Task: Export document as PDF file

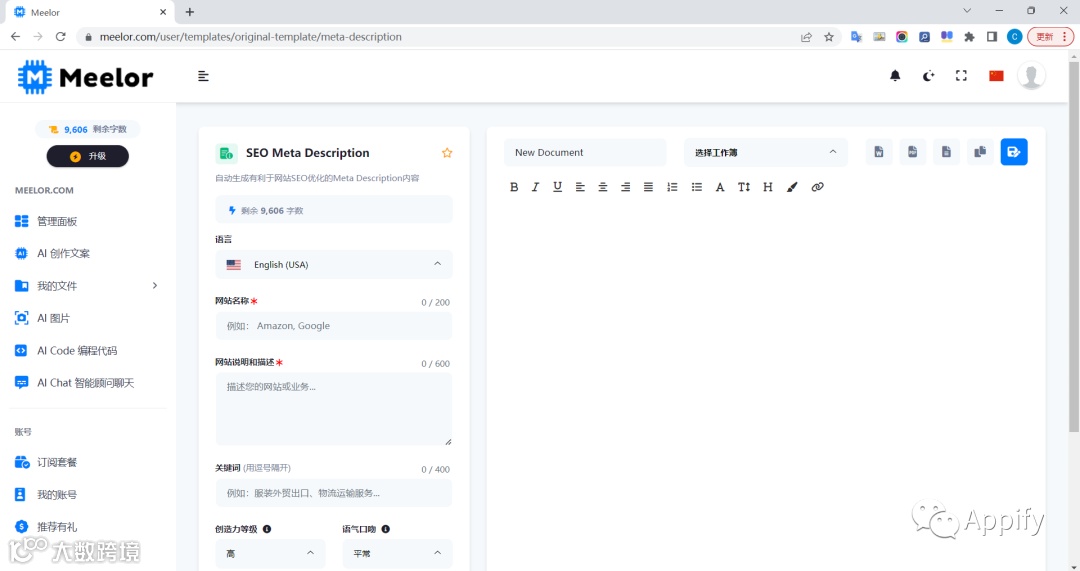Action: [x=913, y=152]
